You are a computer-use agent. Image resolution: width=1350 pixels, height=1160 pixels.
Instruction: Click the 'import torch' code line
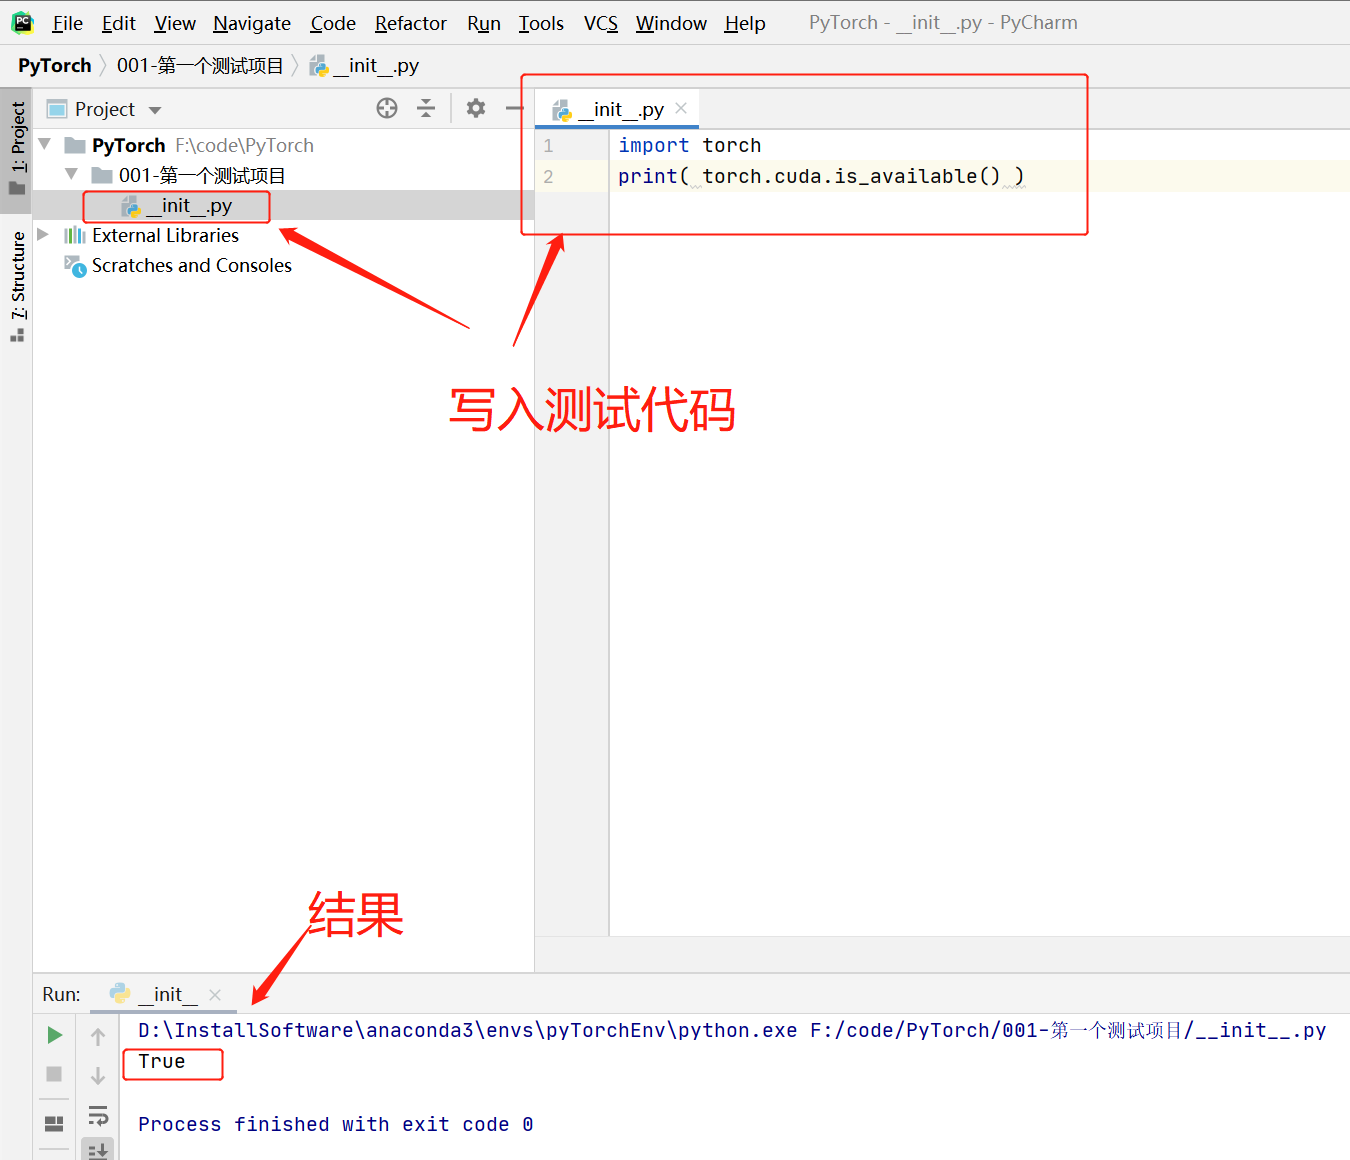689,146
